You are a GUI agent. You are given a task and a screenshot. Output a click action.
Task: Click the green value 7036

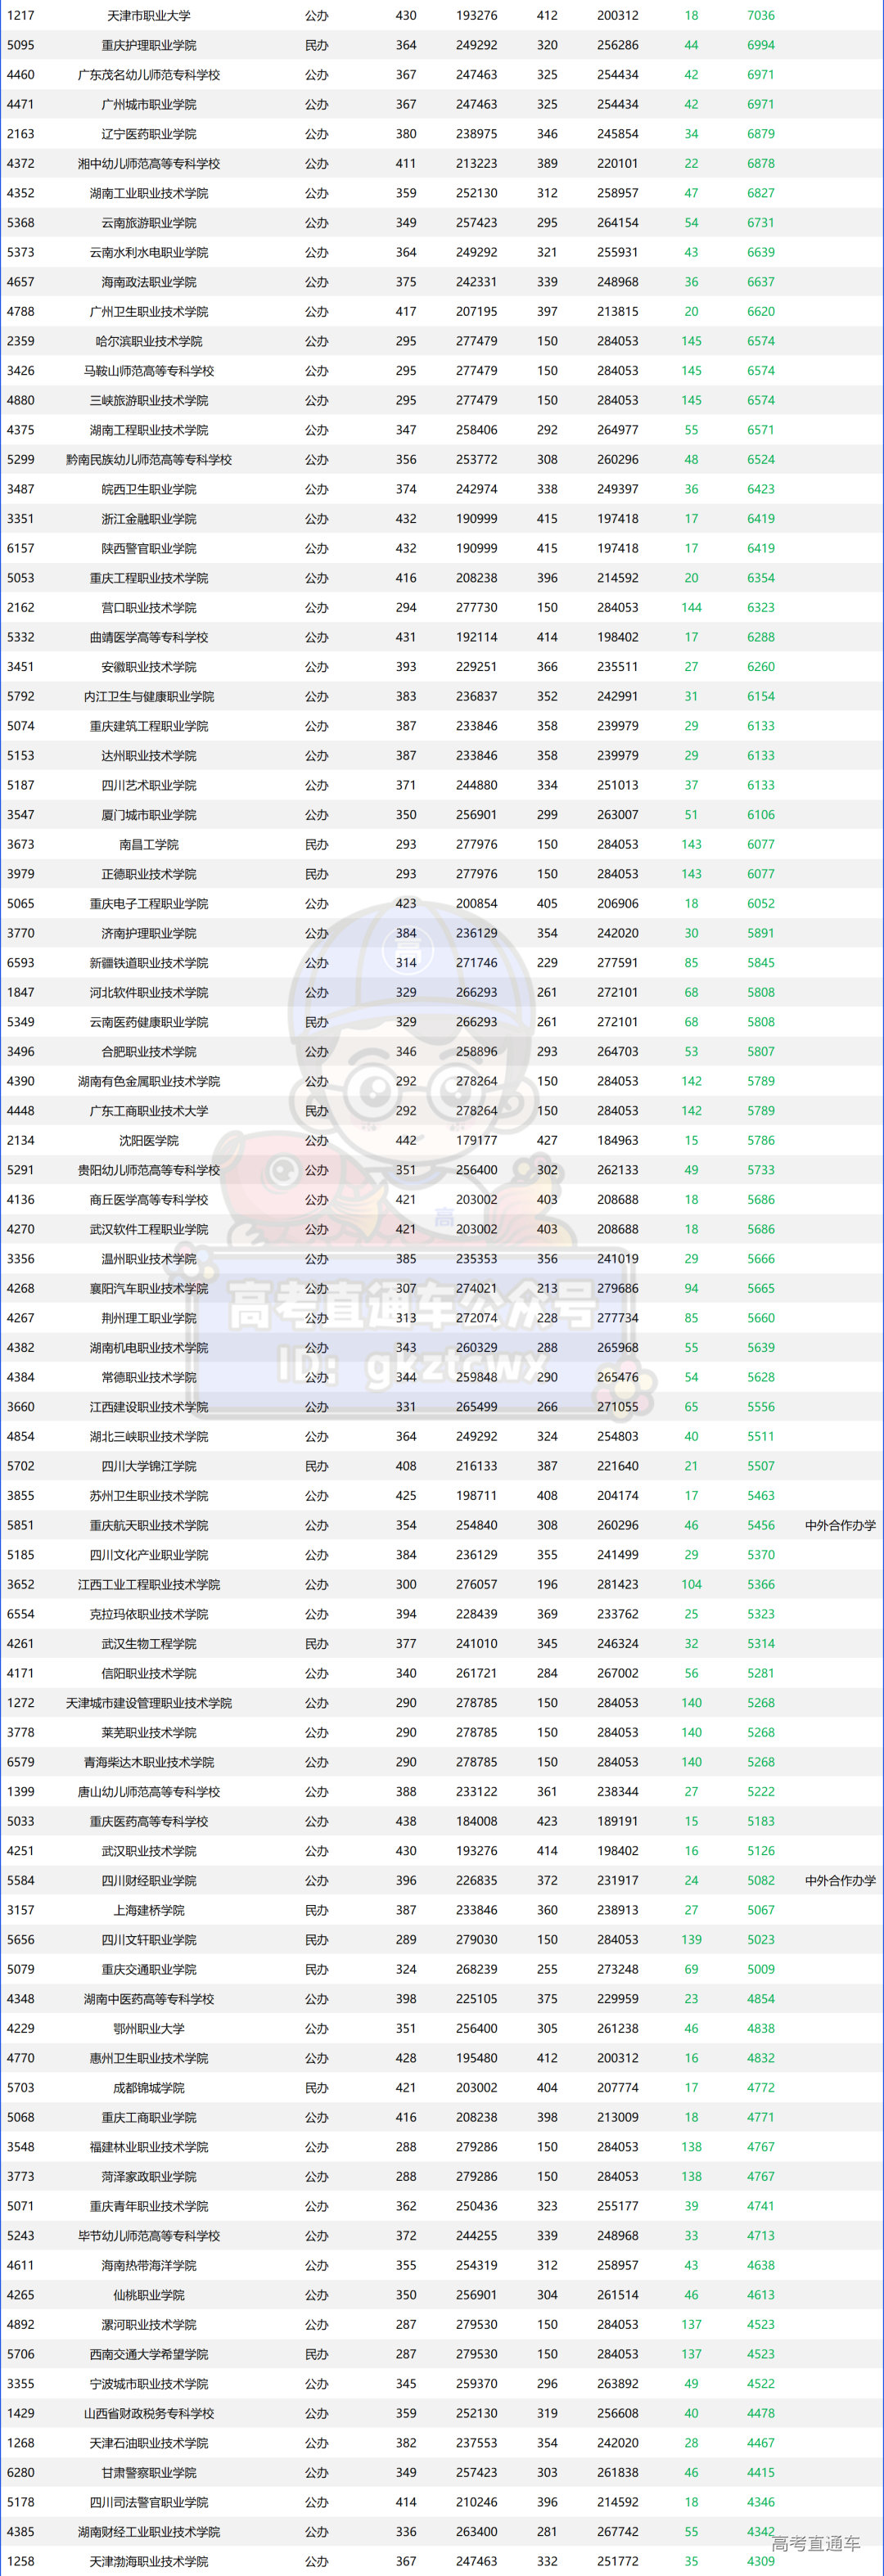tap(760, 15)
